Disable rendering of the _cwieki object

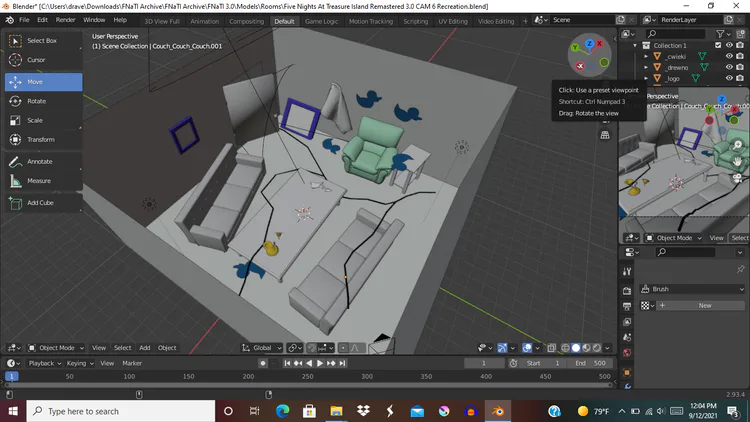740,56
